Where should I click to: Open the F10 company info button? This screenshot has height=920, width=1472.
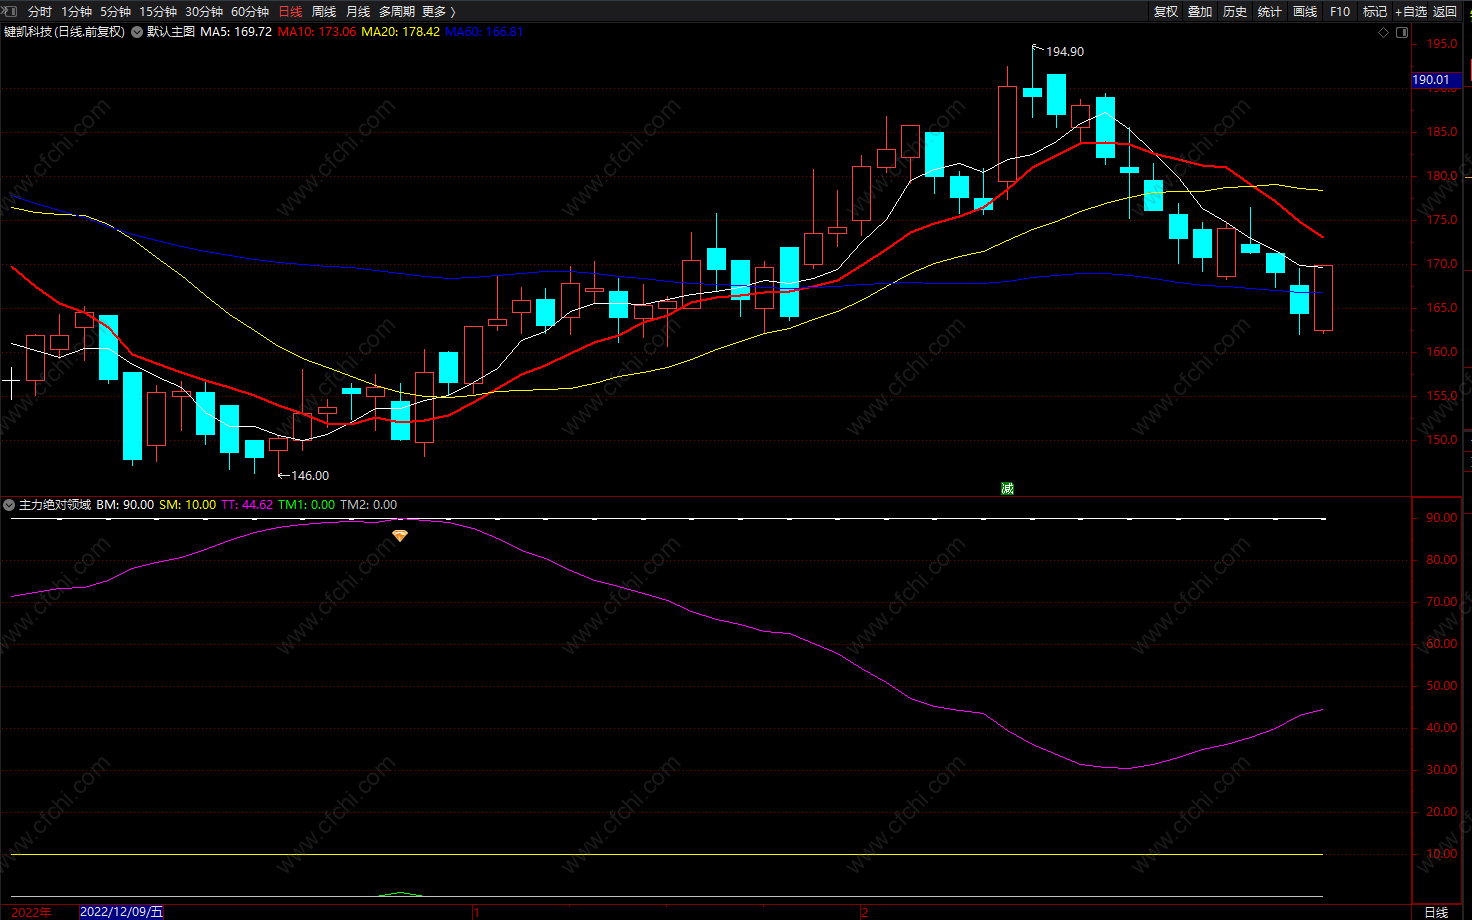[1340, 12]
